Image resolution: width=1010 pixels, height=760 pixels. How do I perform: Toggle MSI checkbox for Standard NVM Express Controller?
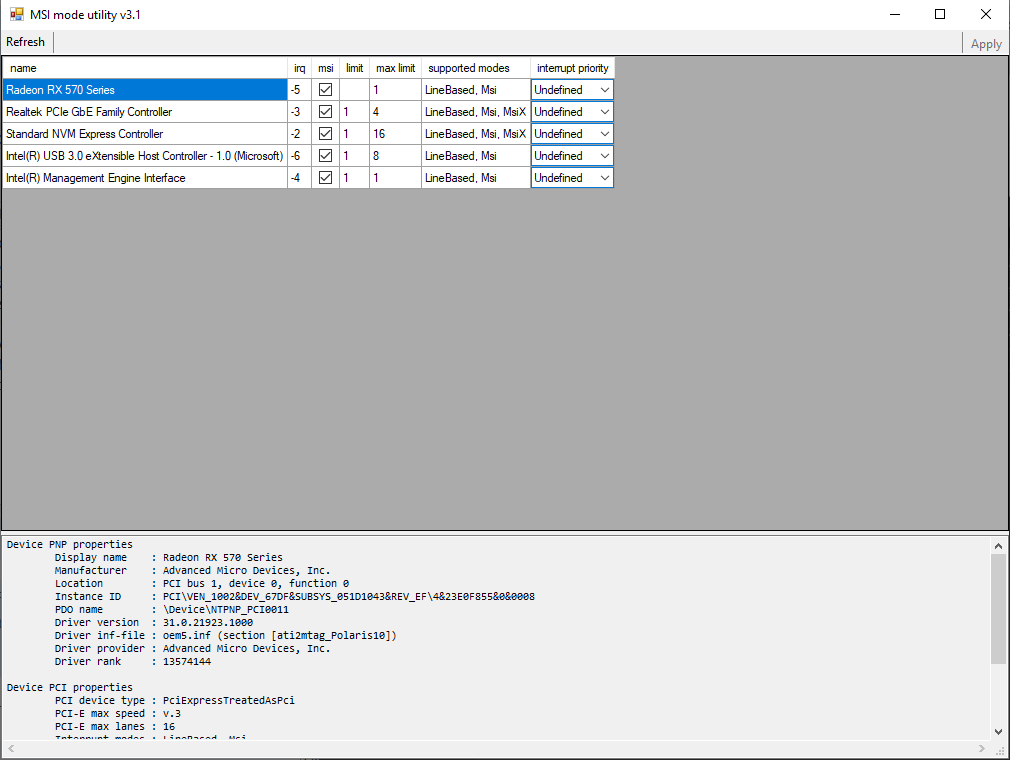coord(325,134)
